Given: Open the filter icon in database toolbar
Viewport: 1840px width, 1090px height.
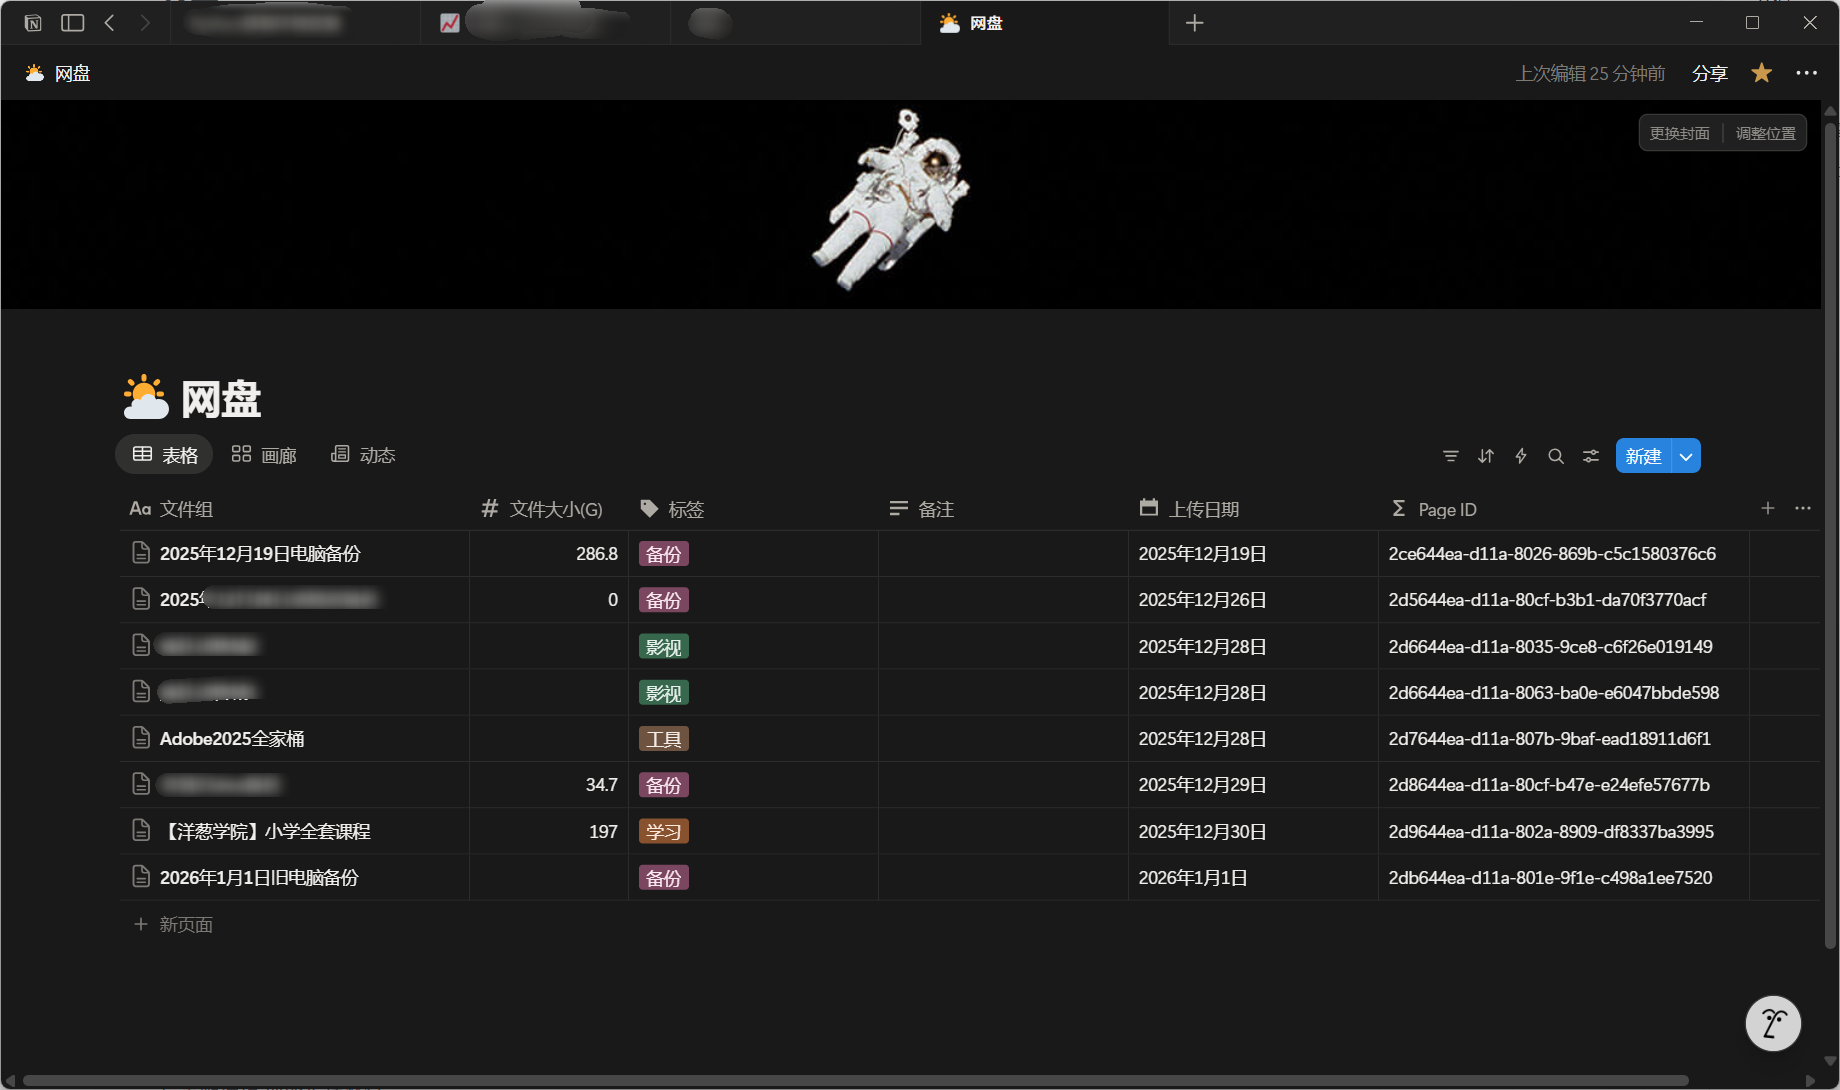Looking at the screenshot, I should 1450,456.
